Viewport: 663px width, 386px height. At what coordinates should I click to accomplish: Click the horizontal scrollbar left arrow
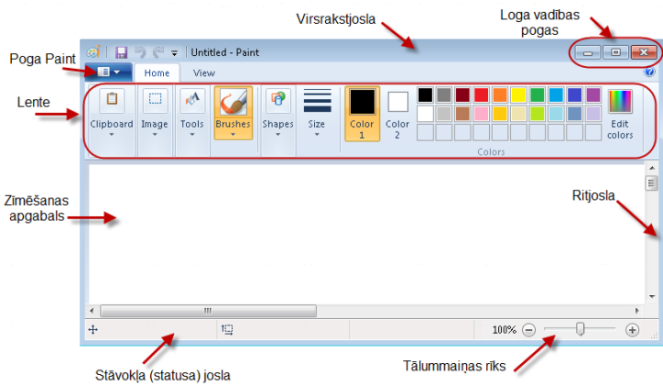coord(92,311)
